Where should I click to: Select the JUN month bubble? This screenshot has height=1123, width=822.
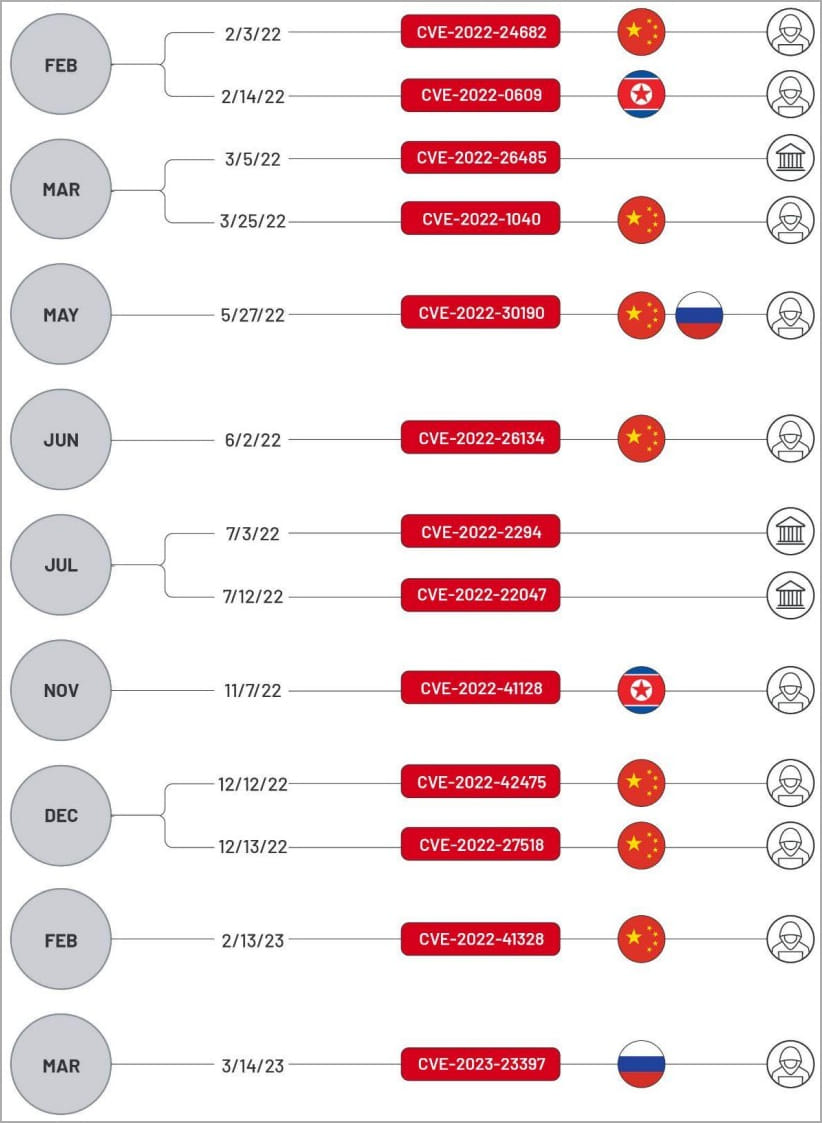(61, 440)
